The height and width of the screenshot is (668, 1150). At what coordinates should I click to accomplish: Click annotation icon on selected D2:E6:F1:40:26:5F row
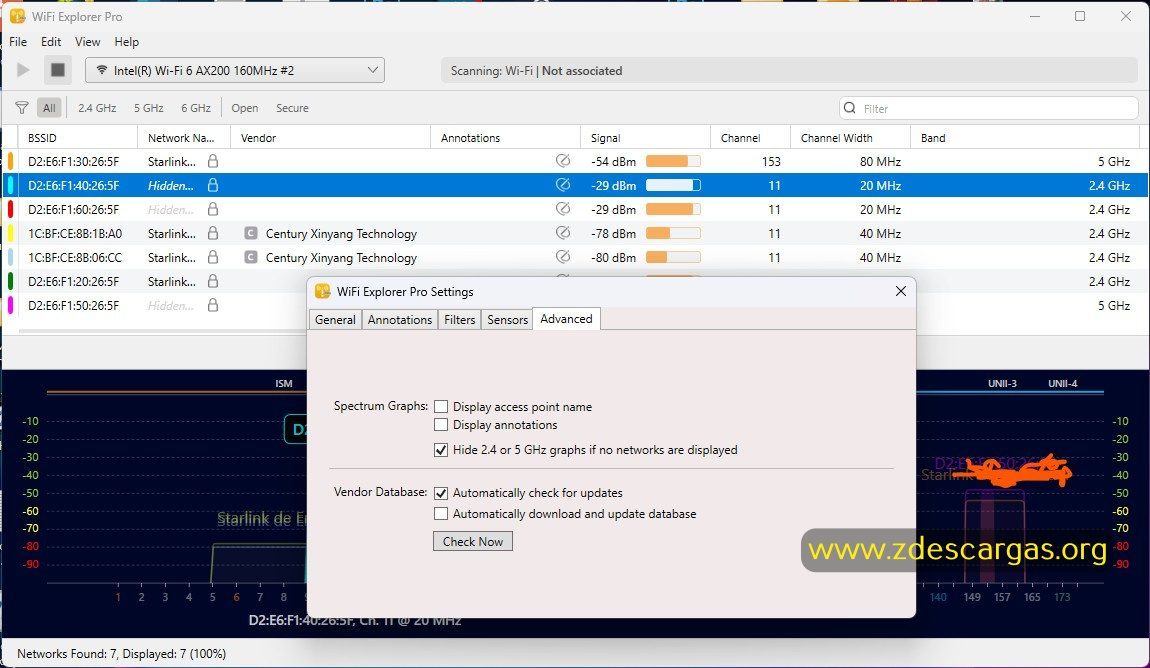[563, 185]
